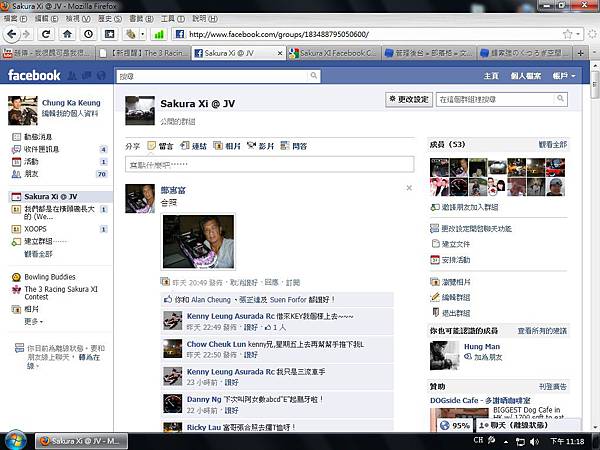Open a new tab with plus button
600x450 pixels.
coord(580,53)
